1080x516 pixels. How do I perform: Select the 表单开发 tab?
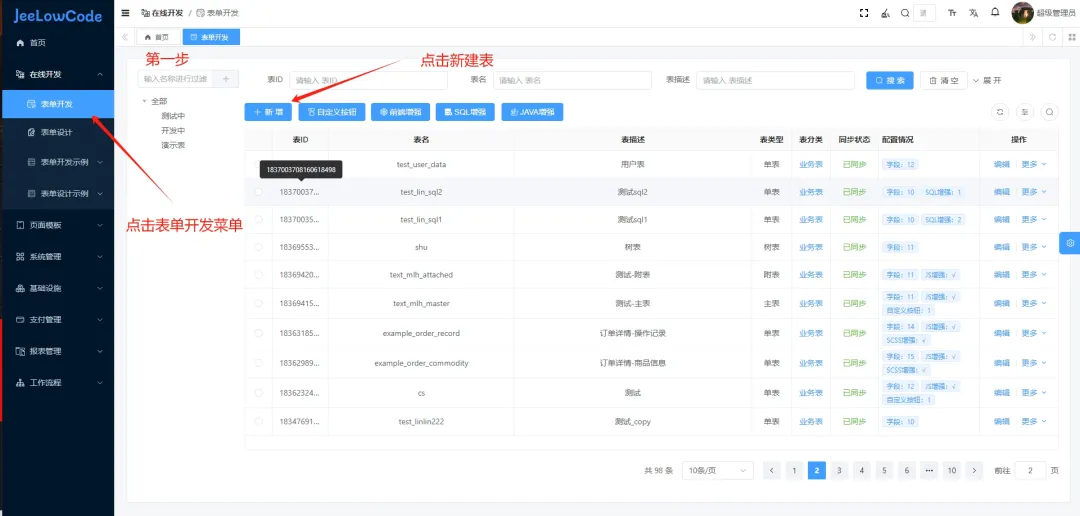pos(211,37)
